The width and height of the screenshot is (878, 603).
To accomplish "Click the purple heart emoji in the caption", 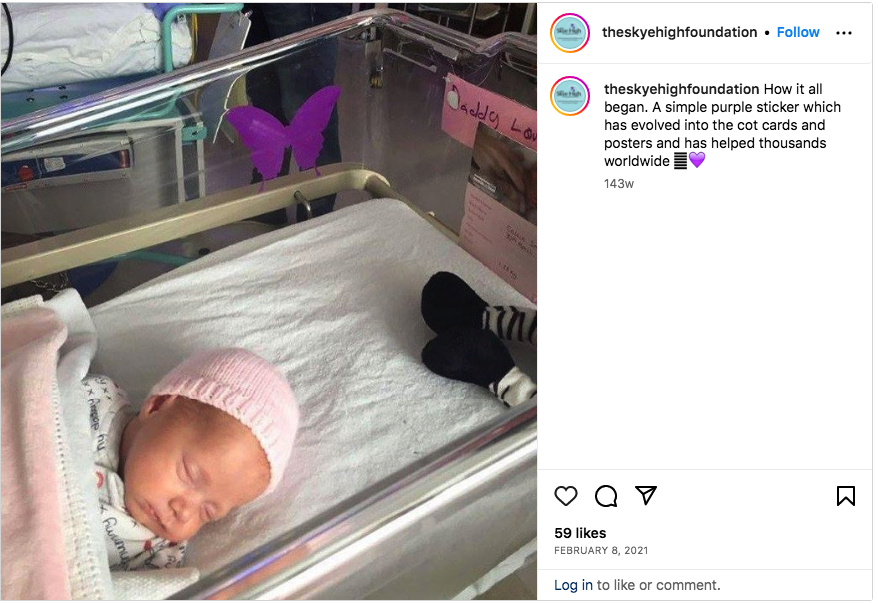I will [697, 161].
